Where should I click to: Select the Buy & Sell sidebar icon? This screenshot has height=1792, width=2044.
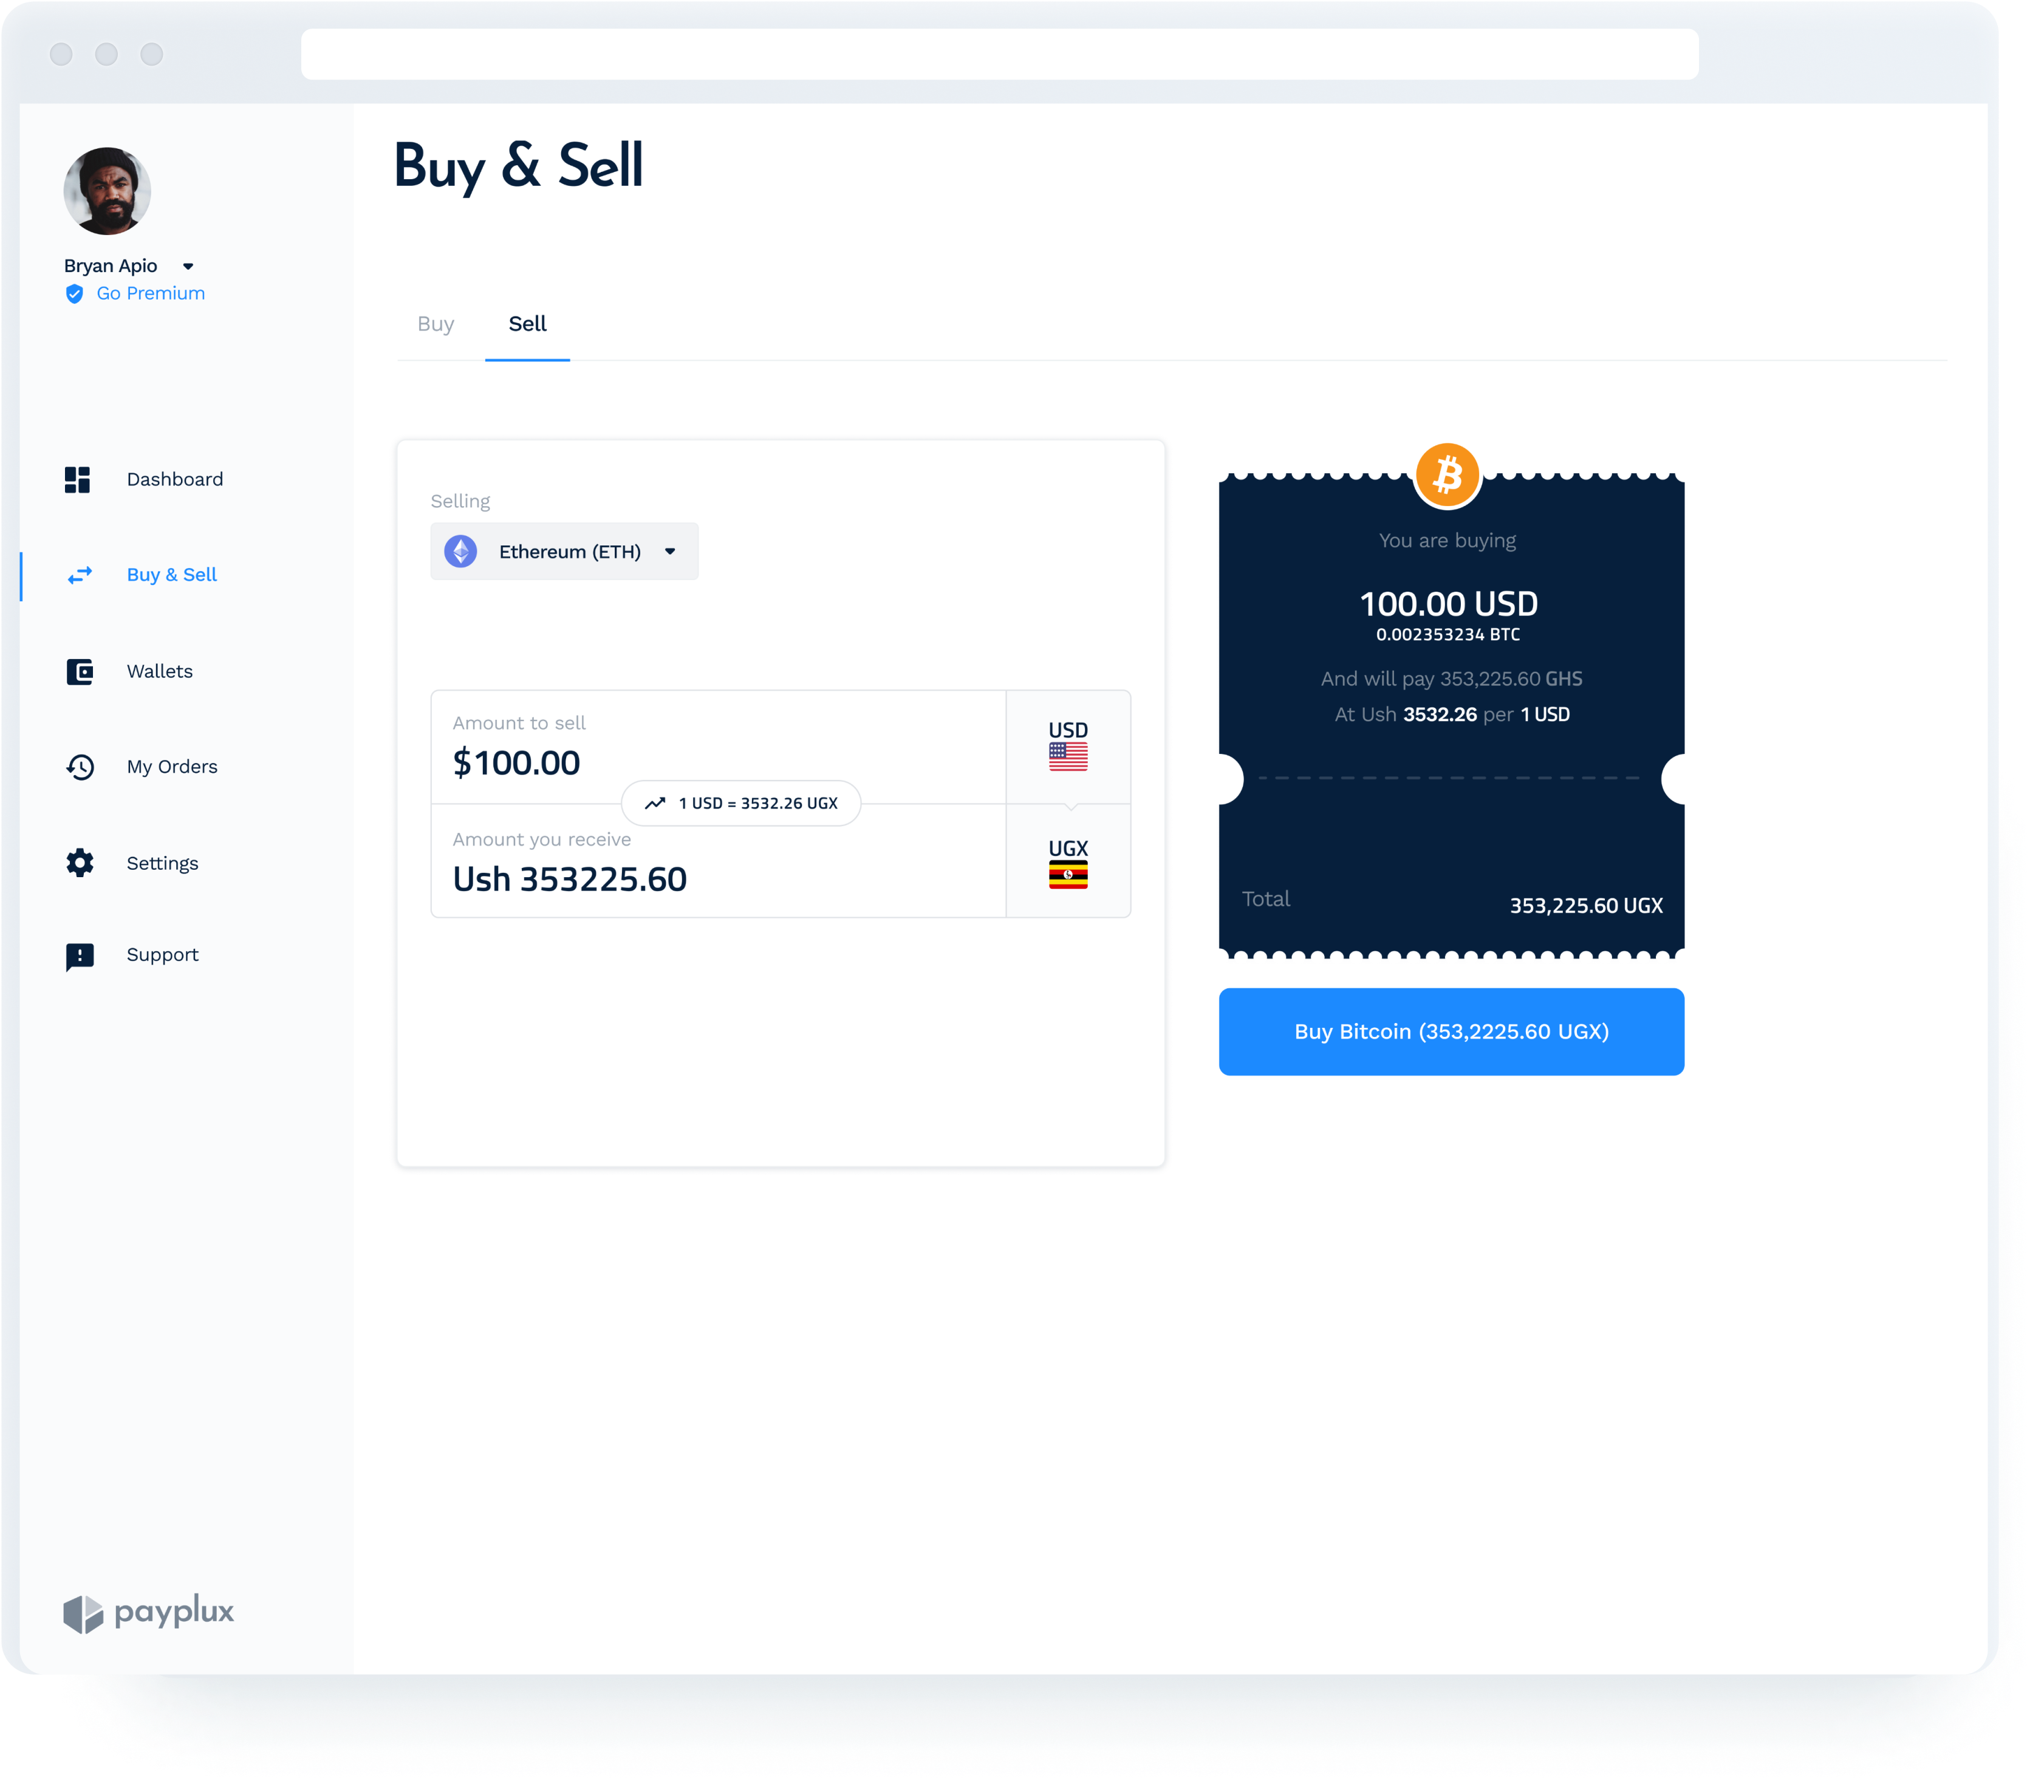80,575
